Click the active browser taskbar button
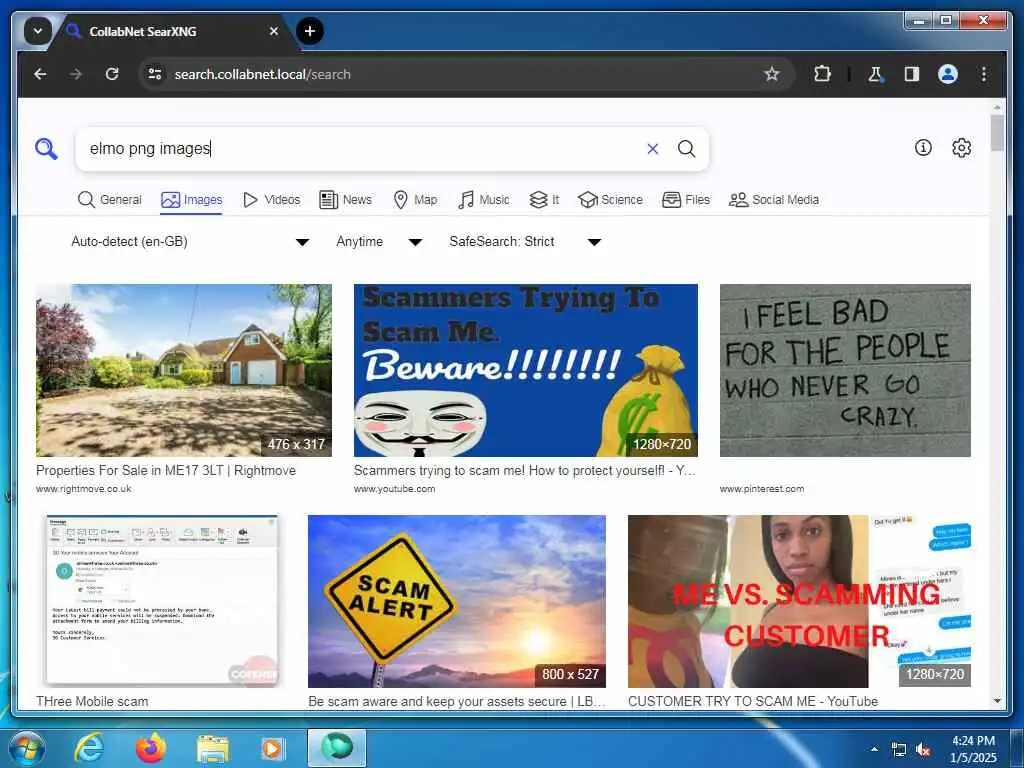1024x768 pixels. point(337,748)
